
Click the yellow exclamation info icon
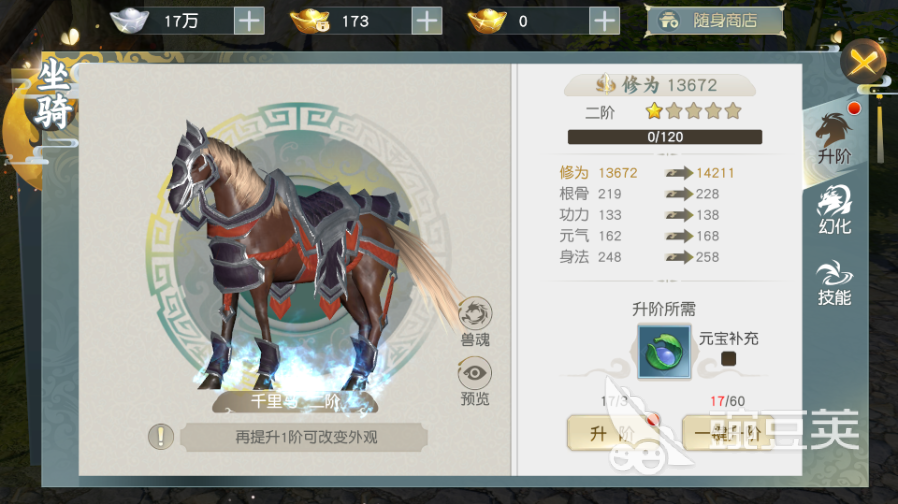click(x=161, y=437)
